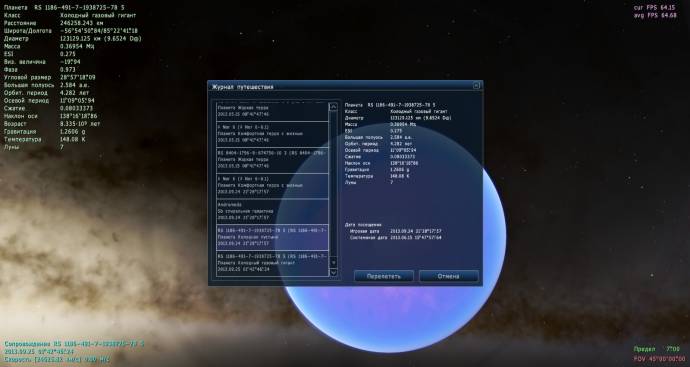Close the Журнал путешествия dialog
Viewport: 690px width, 367px height.
[476, 86]
